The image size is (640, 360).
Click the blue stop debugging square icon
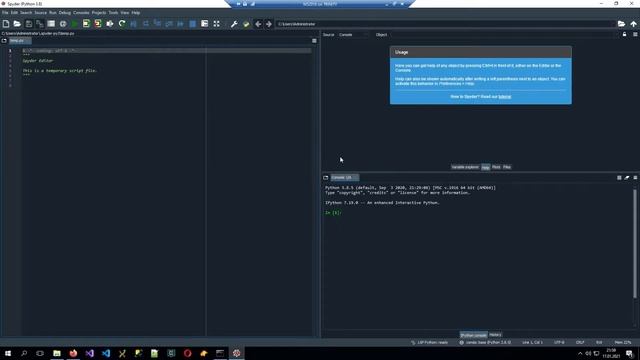click(193, 24)
